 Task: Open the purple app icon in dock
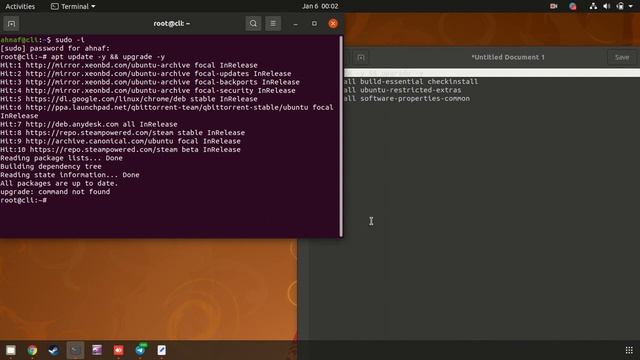[97, 350]
